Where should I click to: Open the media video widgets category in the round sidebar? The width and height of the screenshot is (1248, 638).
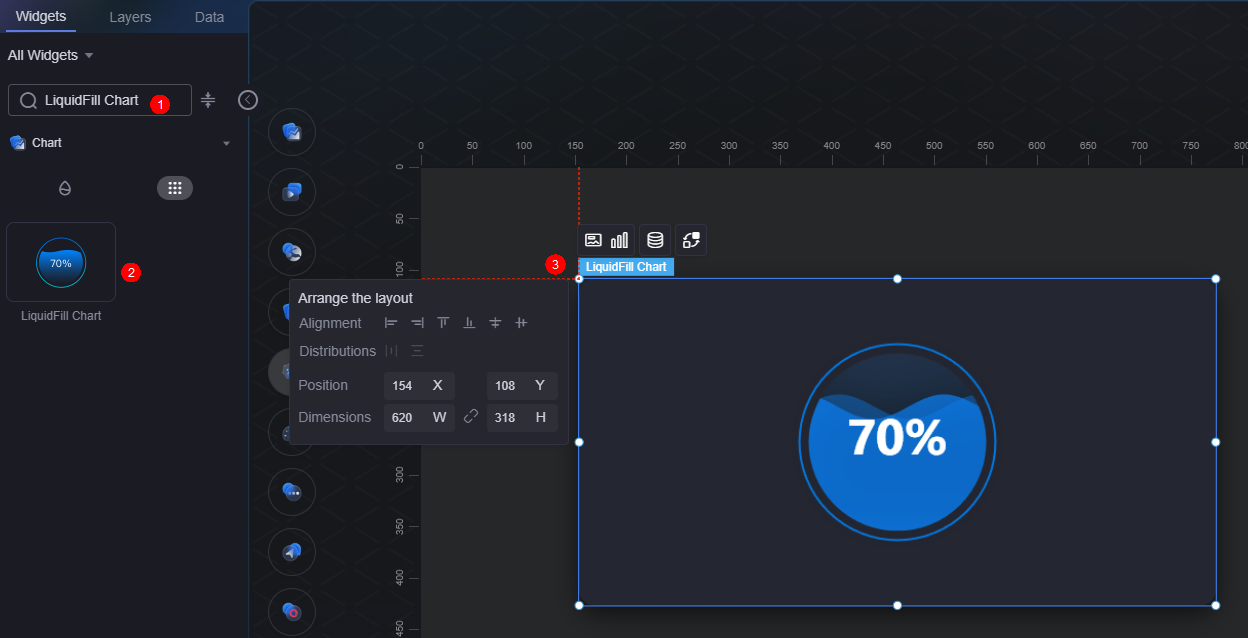(292, 192)
